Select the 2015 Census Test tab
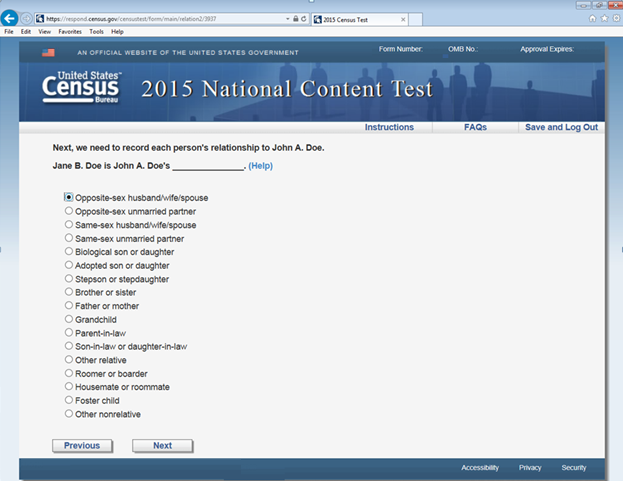Image resolution: width=626 pixels, height=482 pixels. tap(359, 19)
